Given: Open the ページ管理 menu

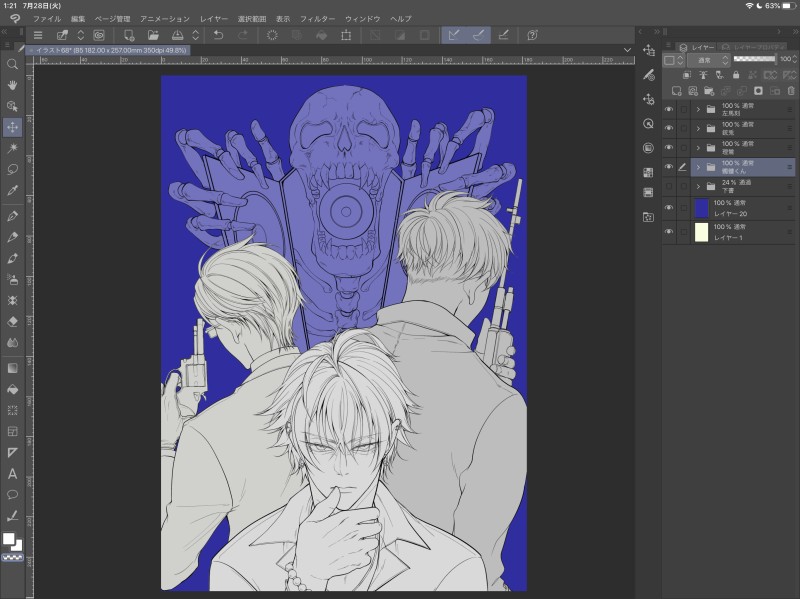Looking at the screenshot, I should click(x=112, y=19).
